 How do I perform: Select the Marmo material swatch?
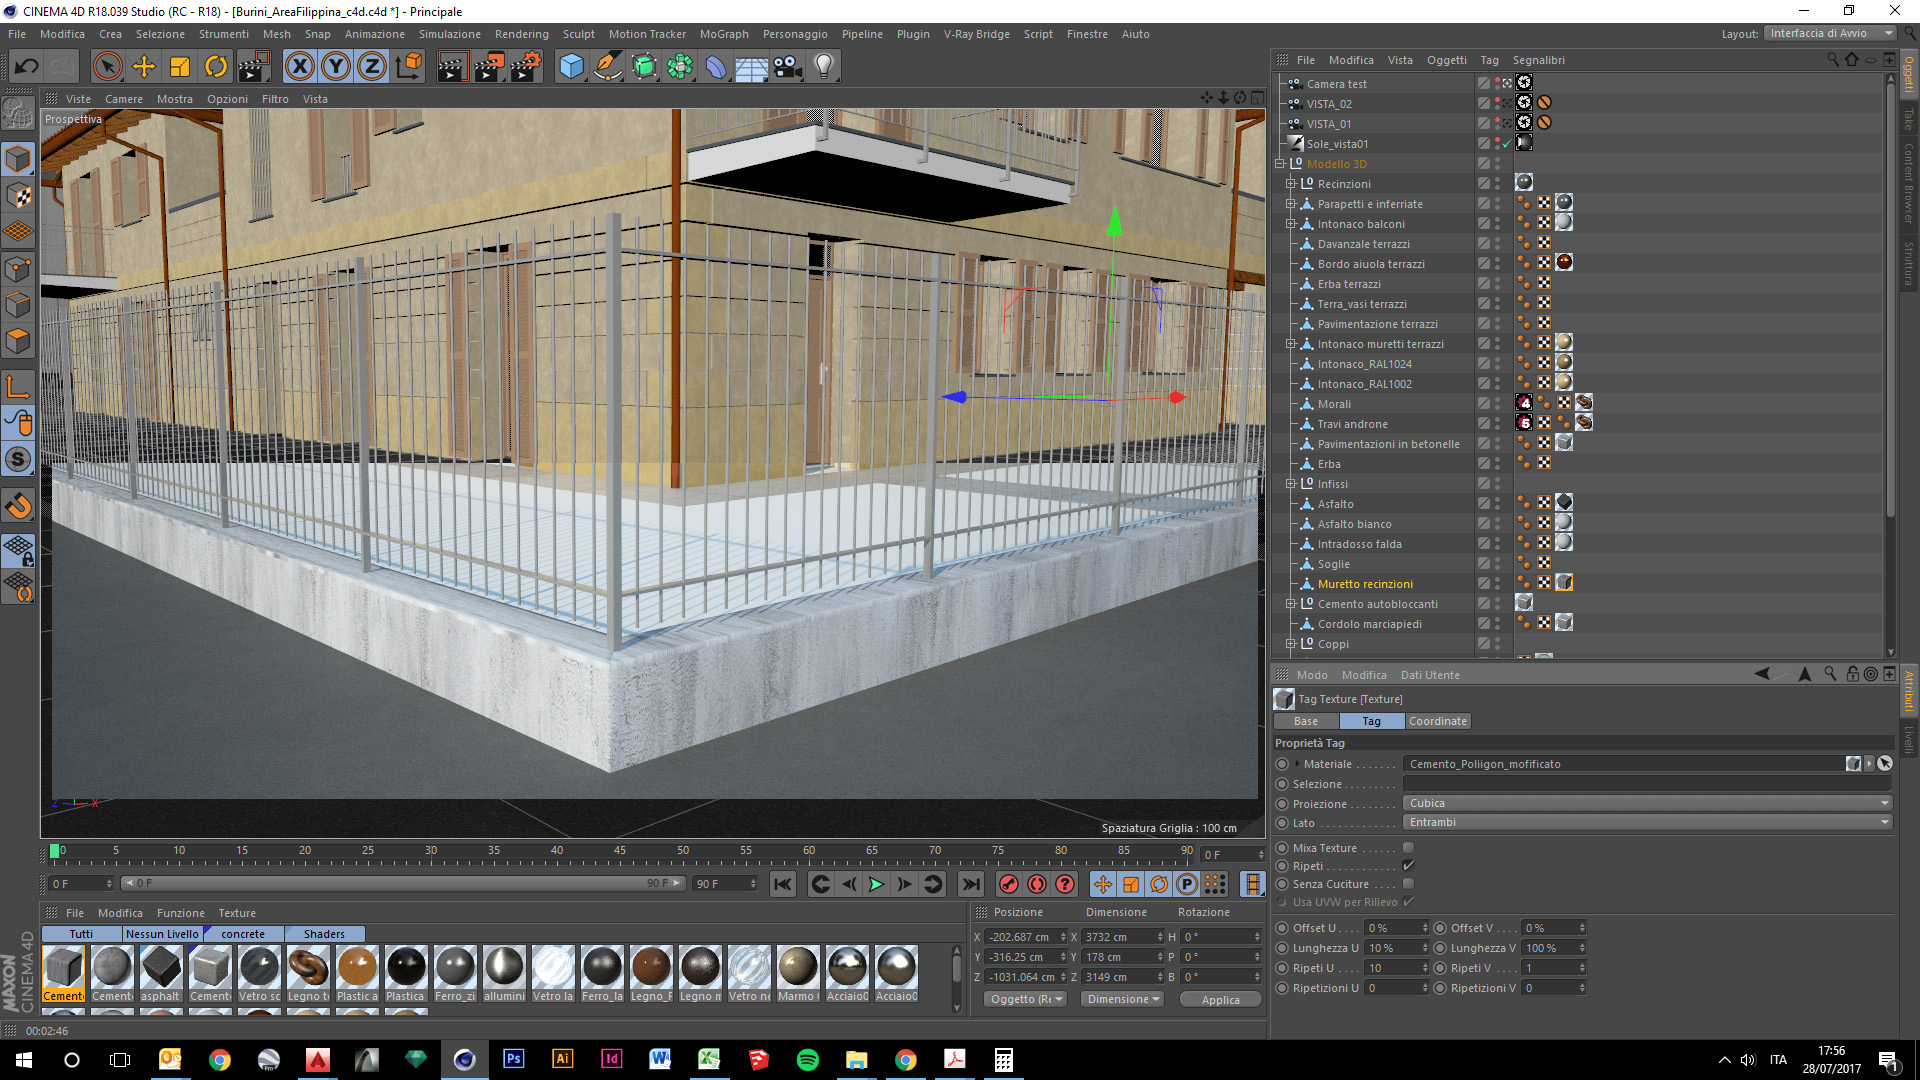click(x=797, y=968)
